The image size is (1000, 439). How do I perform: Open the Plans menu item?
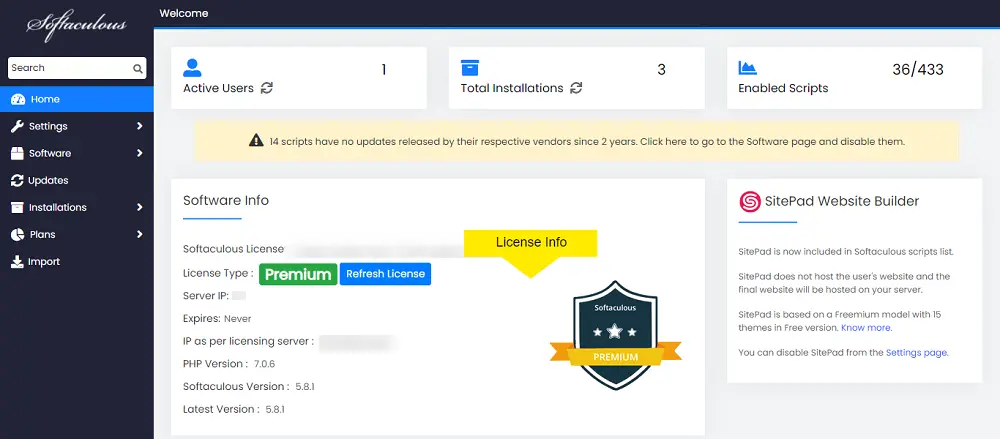point(77,235)
